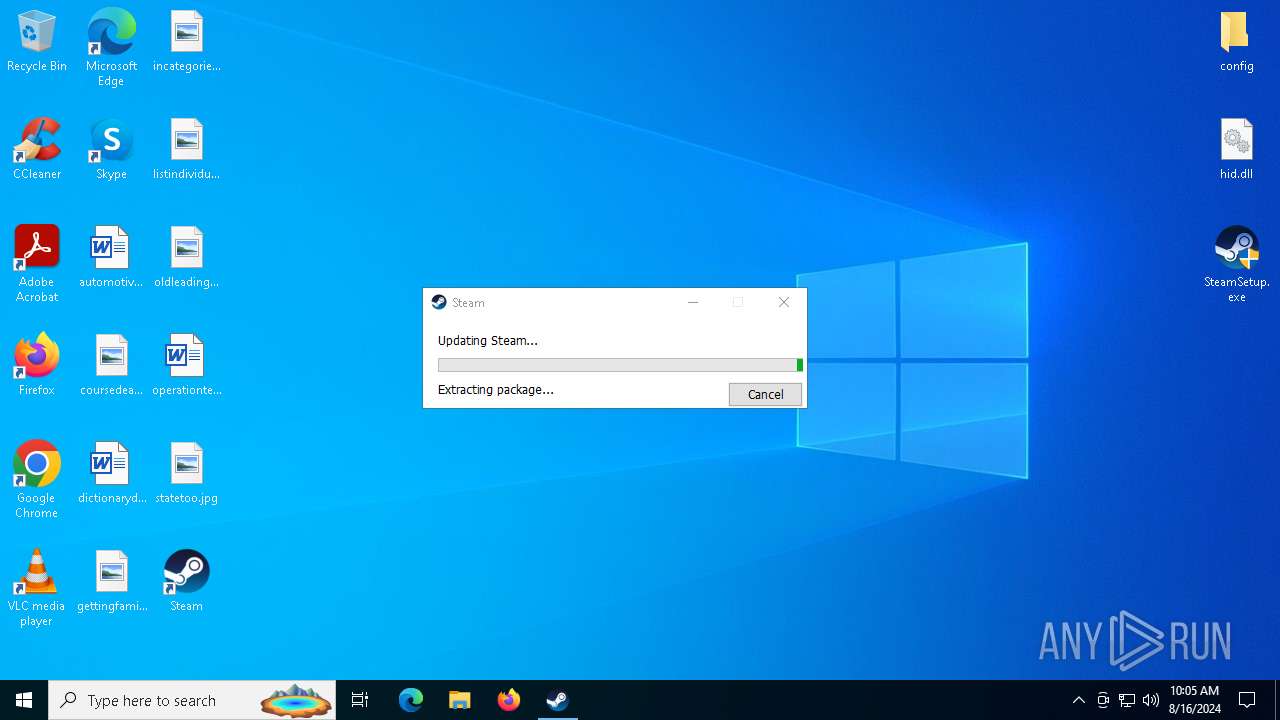Show hidden system tray icons

1078,700
